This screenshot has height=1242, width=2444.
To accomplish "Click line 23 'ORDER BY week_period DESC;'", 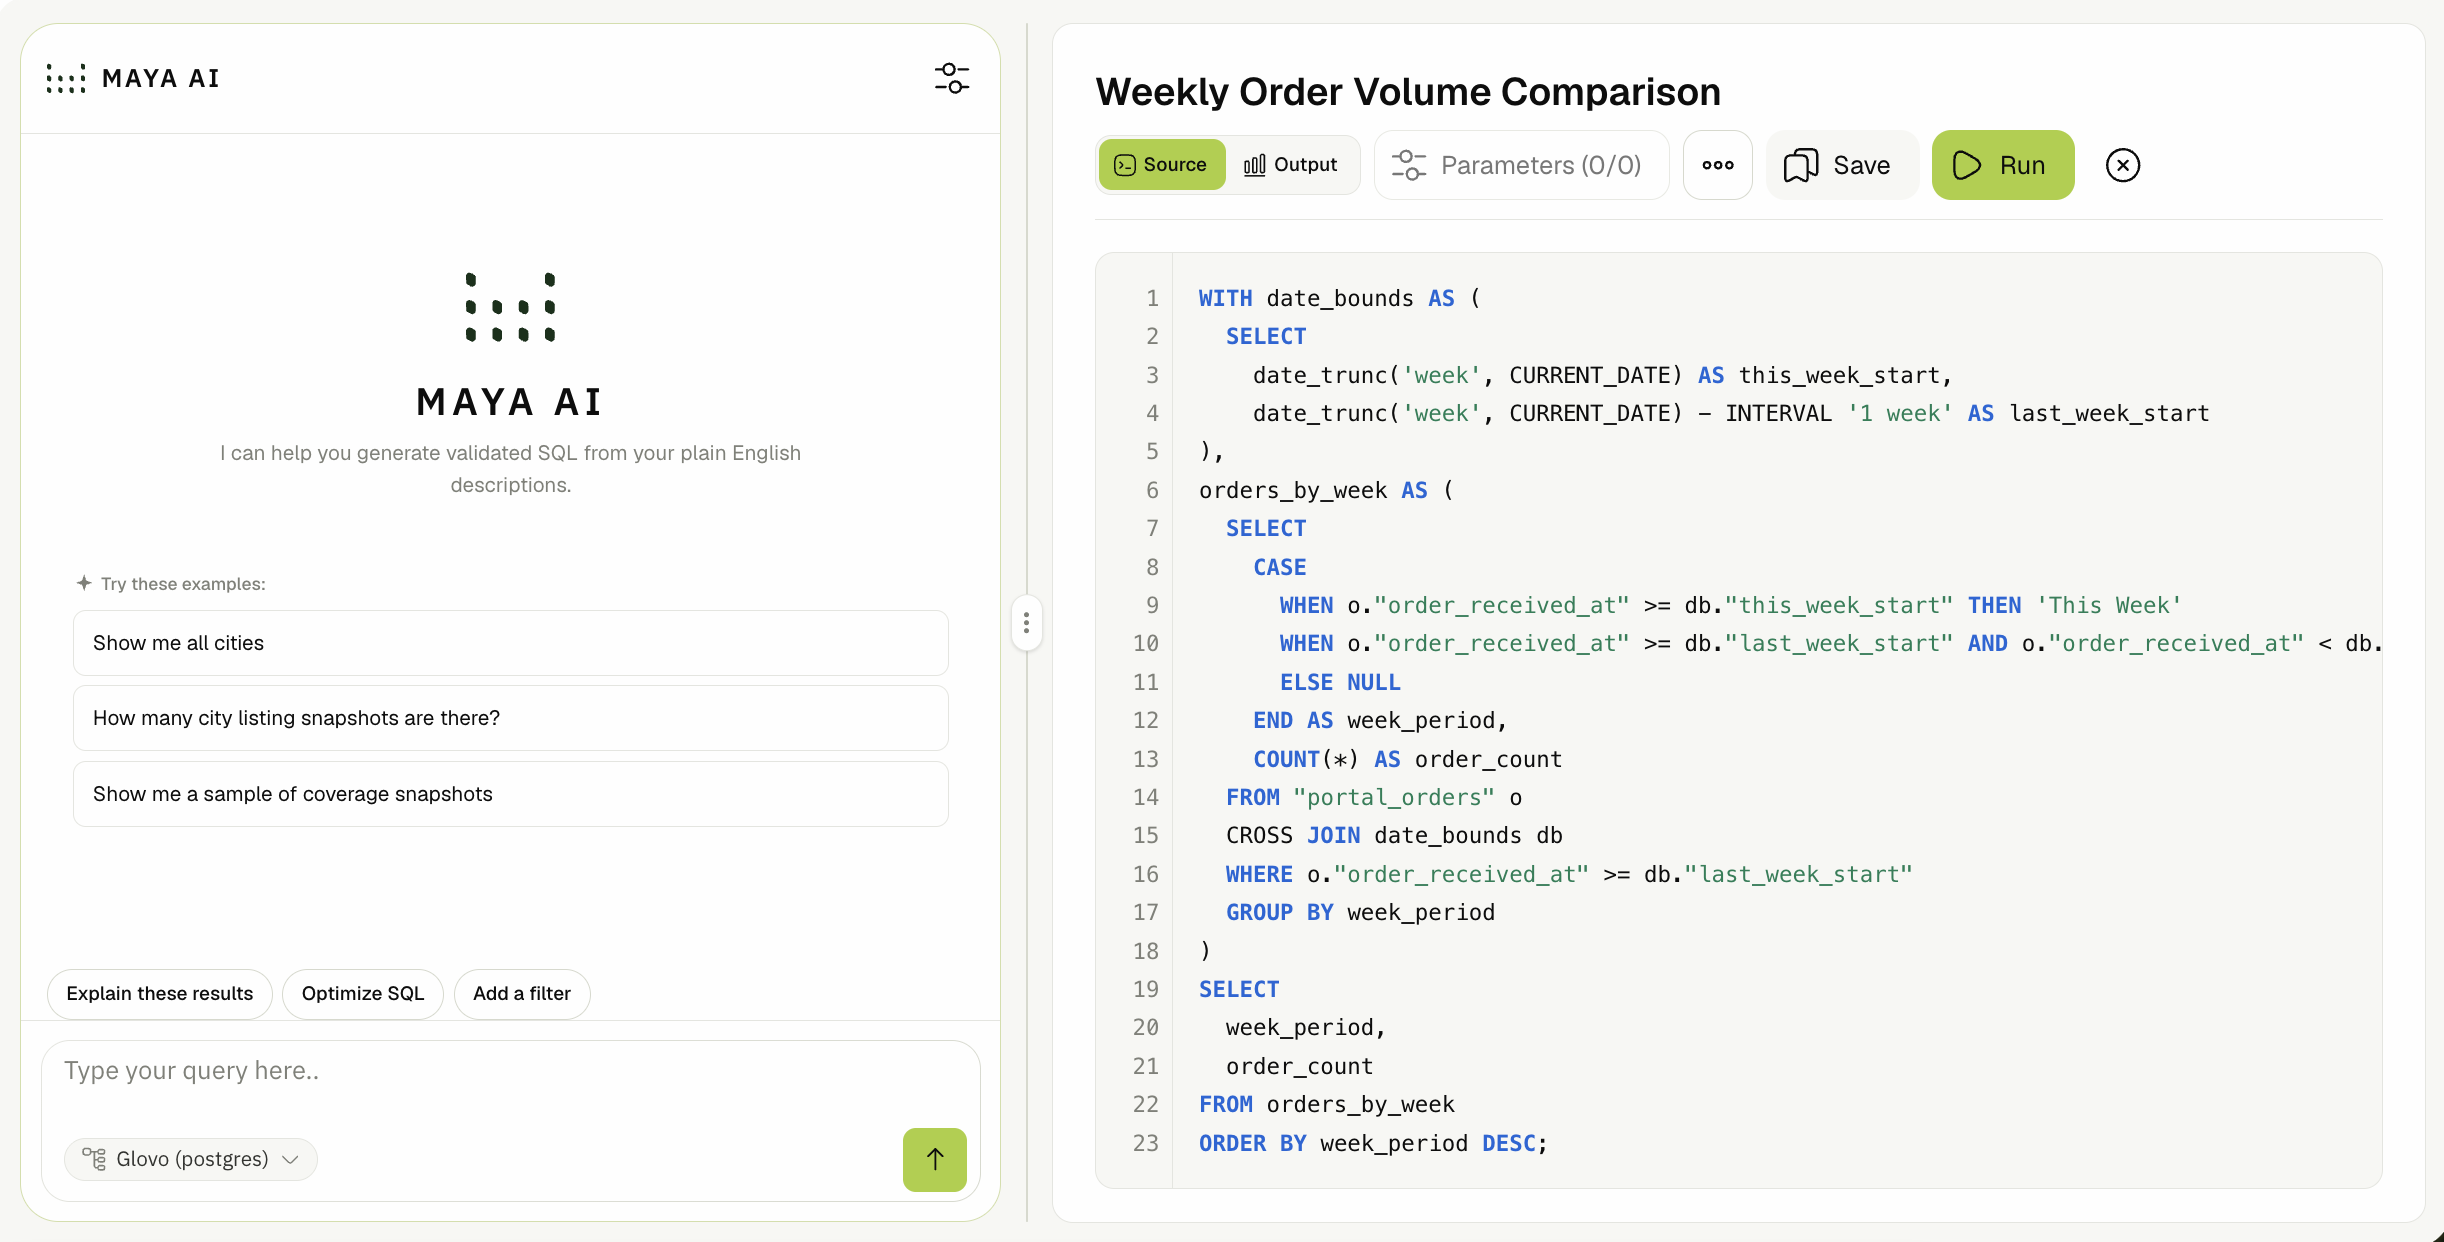I will point(1373,1144).
